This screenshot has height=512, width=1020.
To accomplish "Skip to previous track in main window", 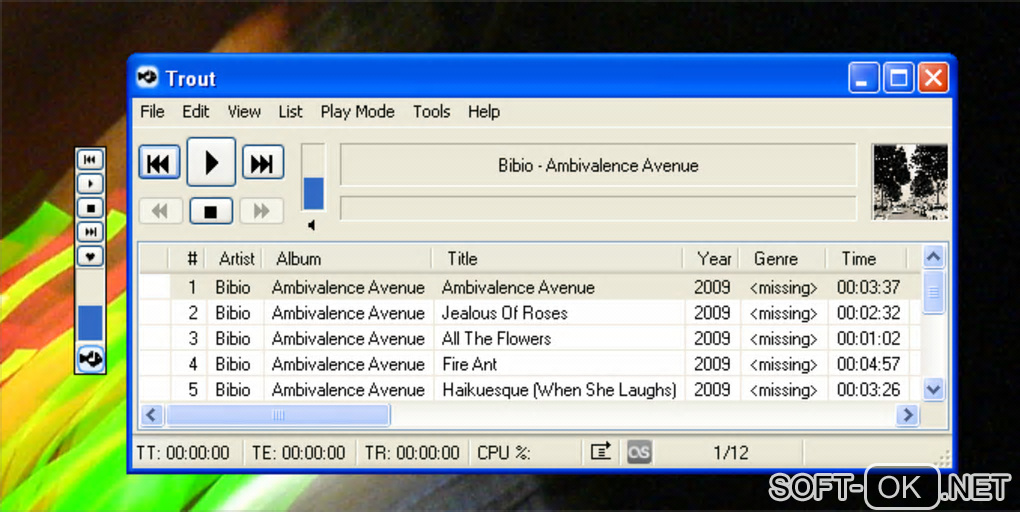I will tap(159, 162).
